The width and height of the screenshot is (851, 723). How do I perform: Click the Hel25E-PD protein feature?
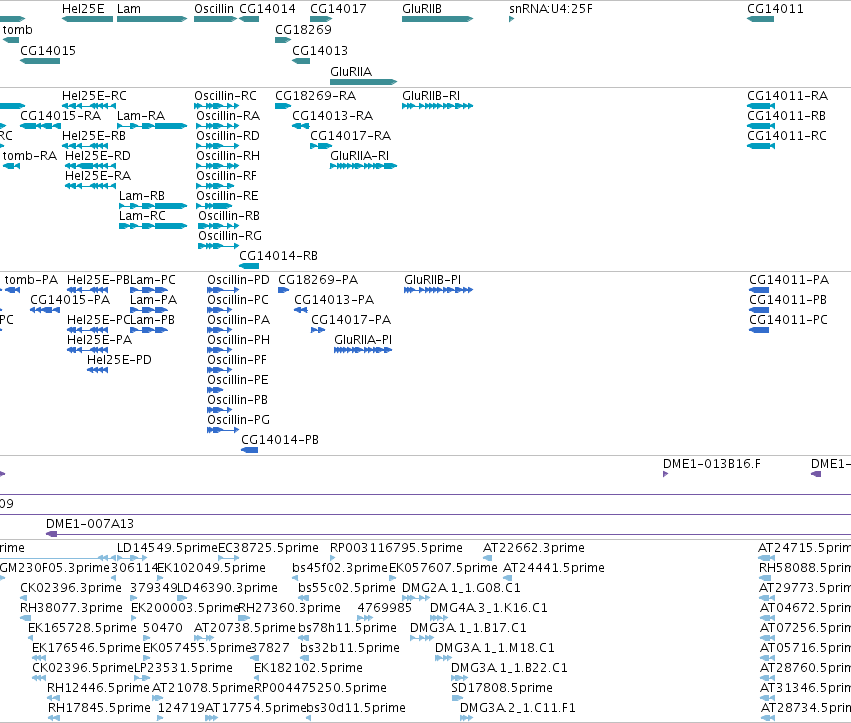tap(119, 360)
